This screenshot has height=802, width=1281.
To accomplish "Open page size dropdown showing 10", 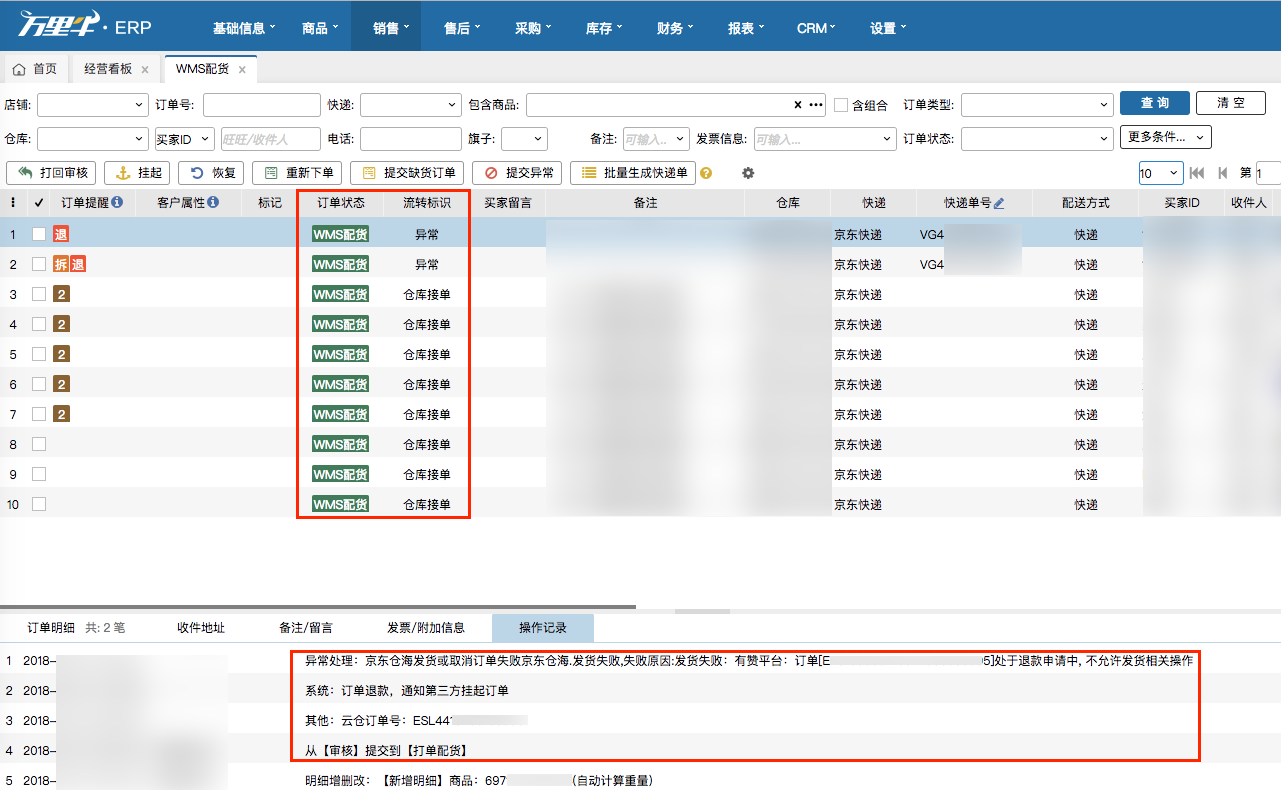I will [x=1161, y=173].
